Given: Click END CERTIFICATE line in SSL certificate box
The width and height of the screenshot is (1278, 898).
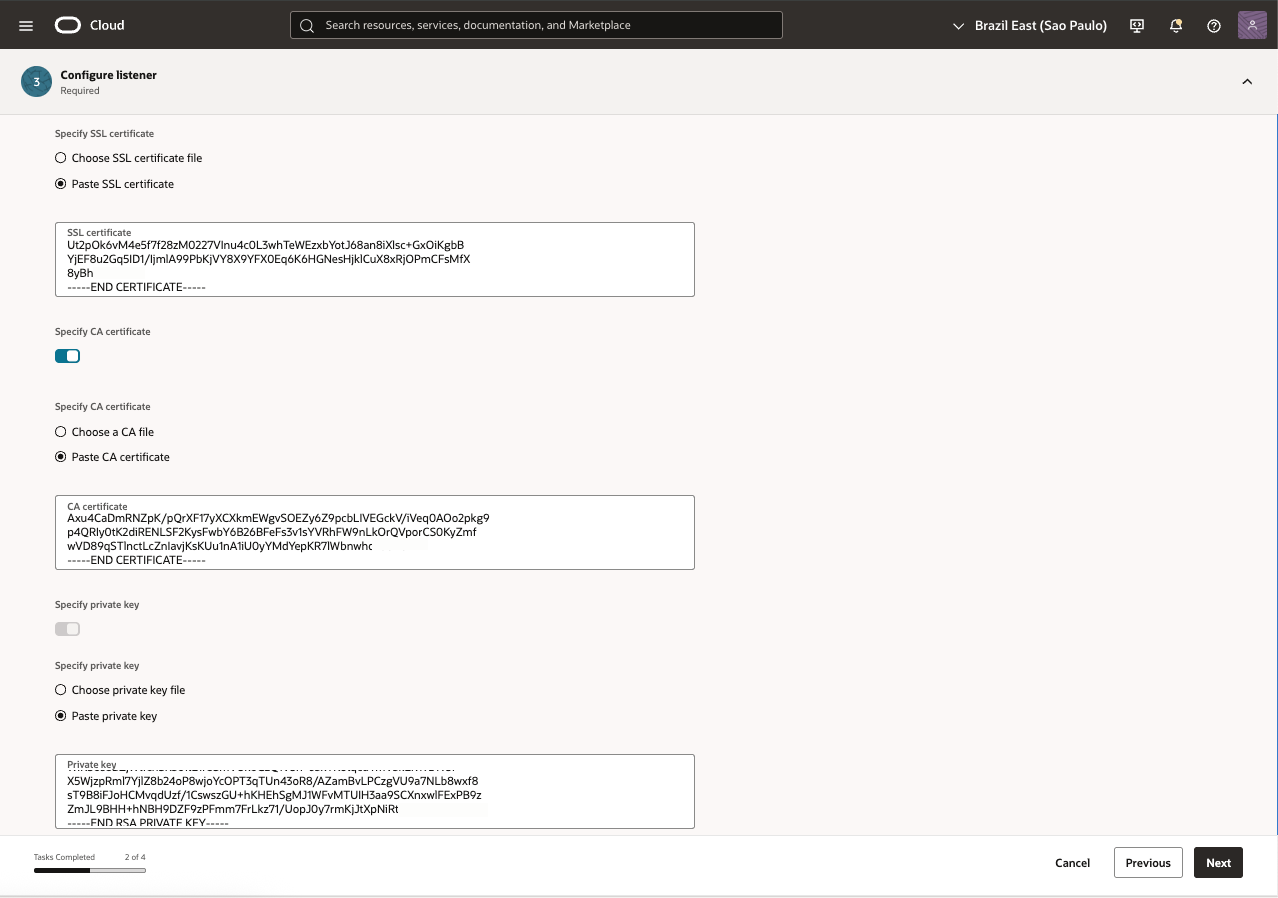Looking at the screenshot, I should (x=136, y=287).
